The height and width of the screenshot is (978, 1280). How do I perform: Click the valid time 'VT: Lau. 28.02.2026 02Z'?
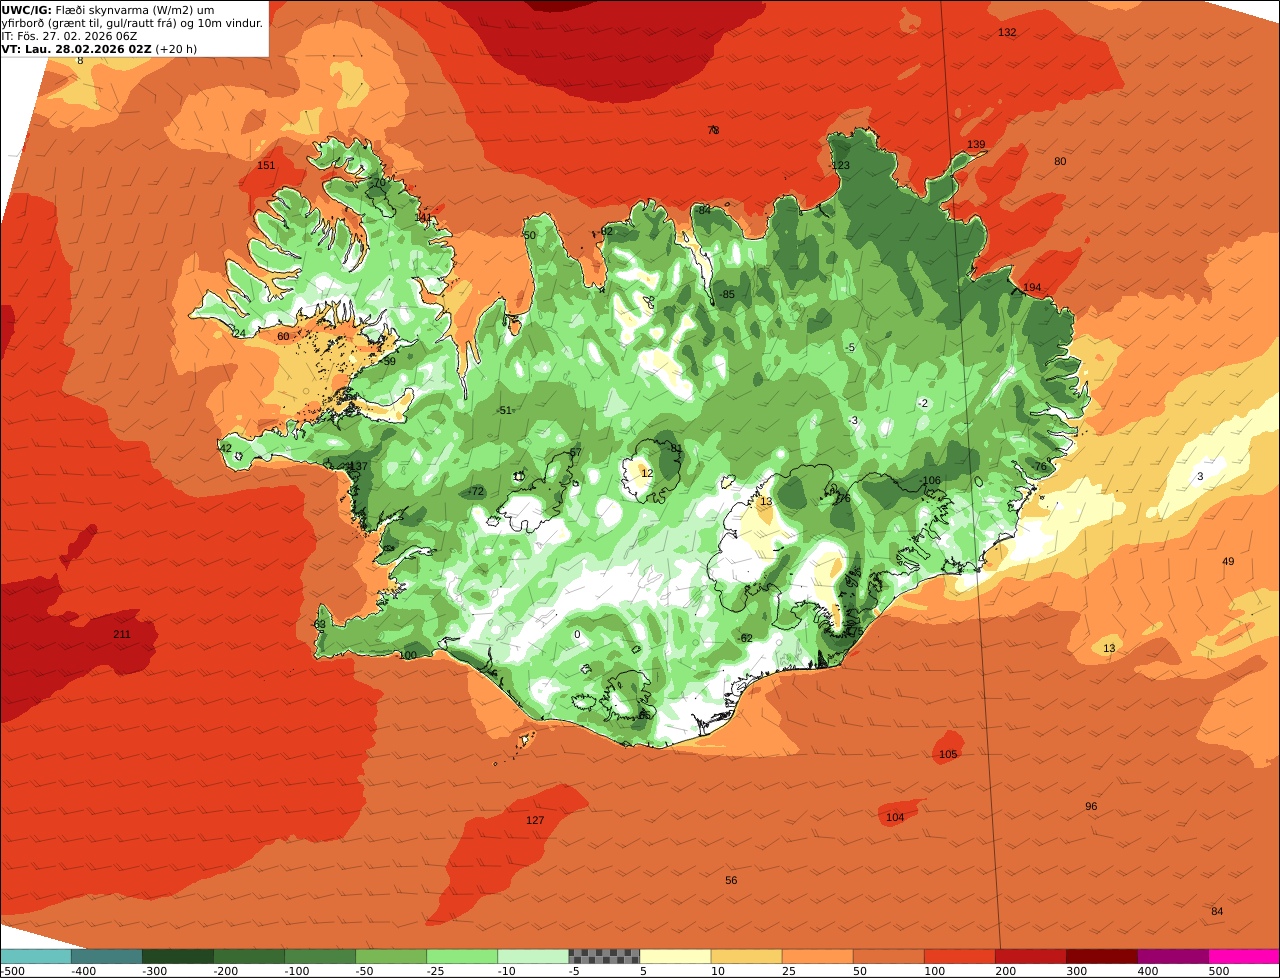click(76, 49)
